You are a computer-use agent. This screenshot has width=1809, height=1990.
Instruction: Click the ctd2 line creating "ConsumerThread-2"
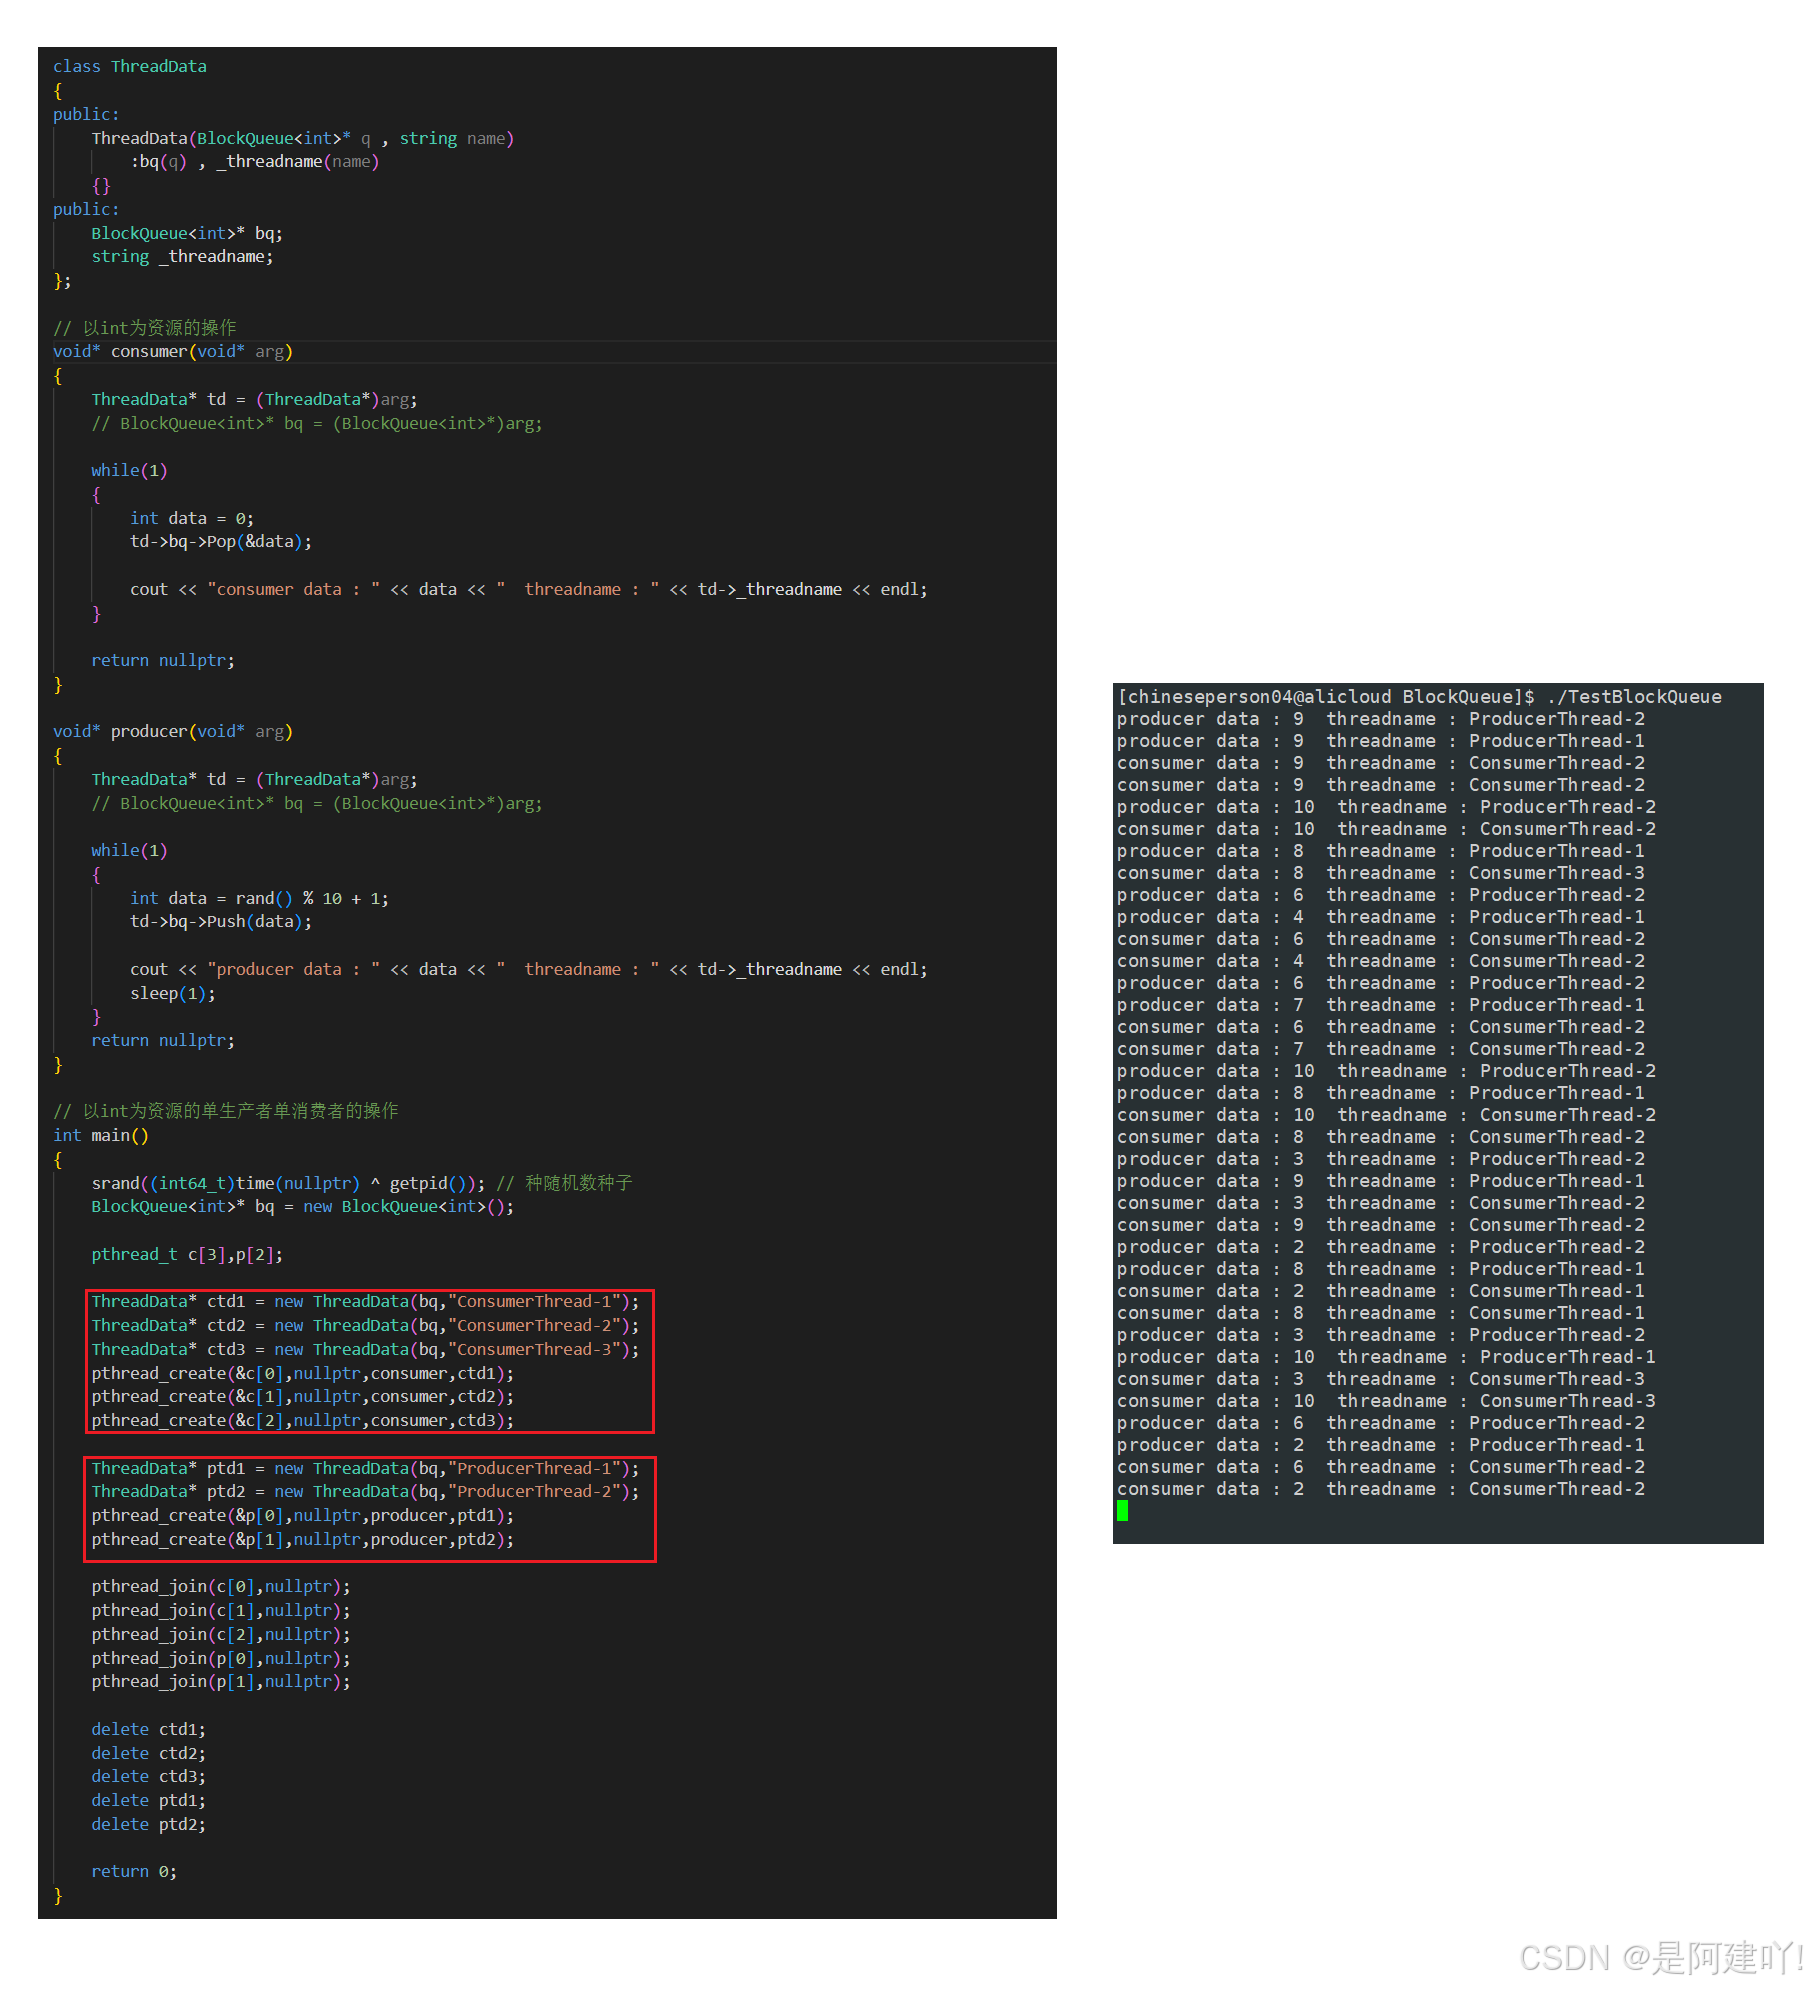[365, 1325]
